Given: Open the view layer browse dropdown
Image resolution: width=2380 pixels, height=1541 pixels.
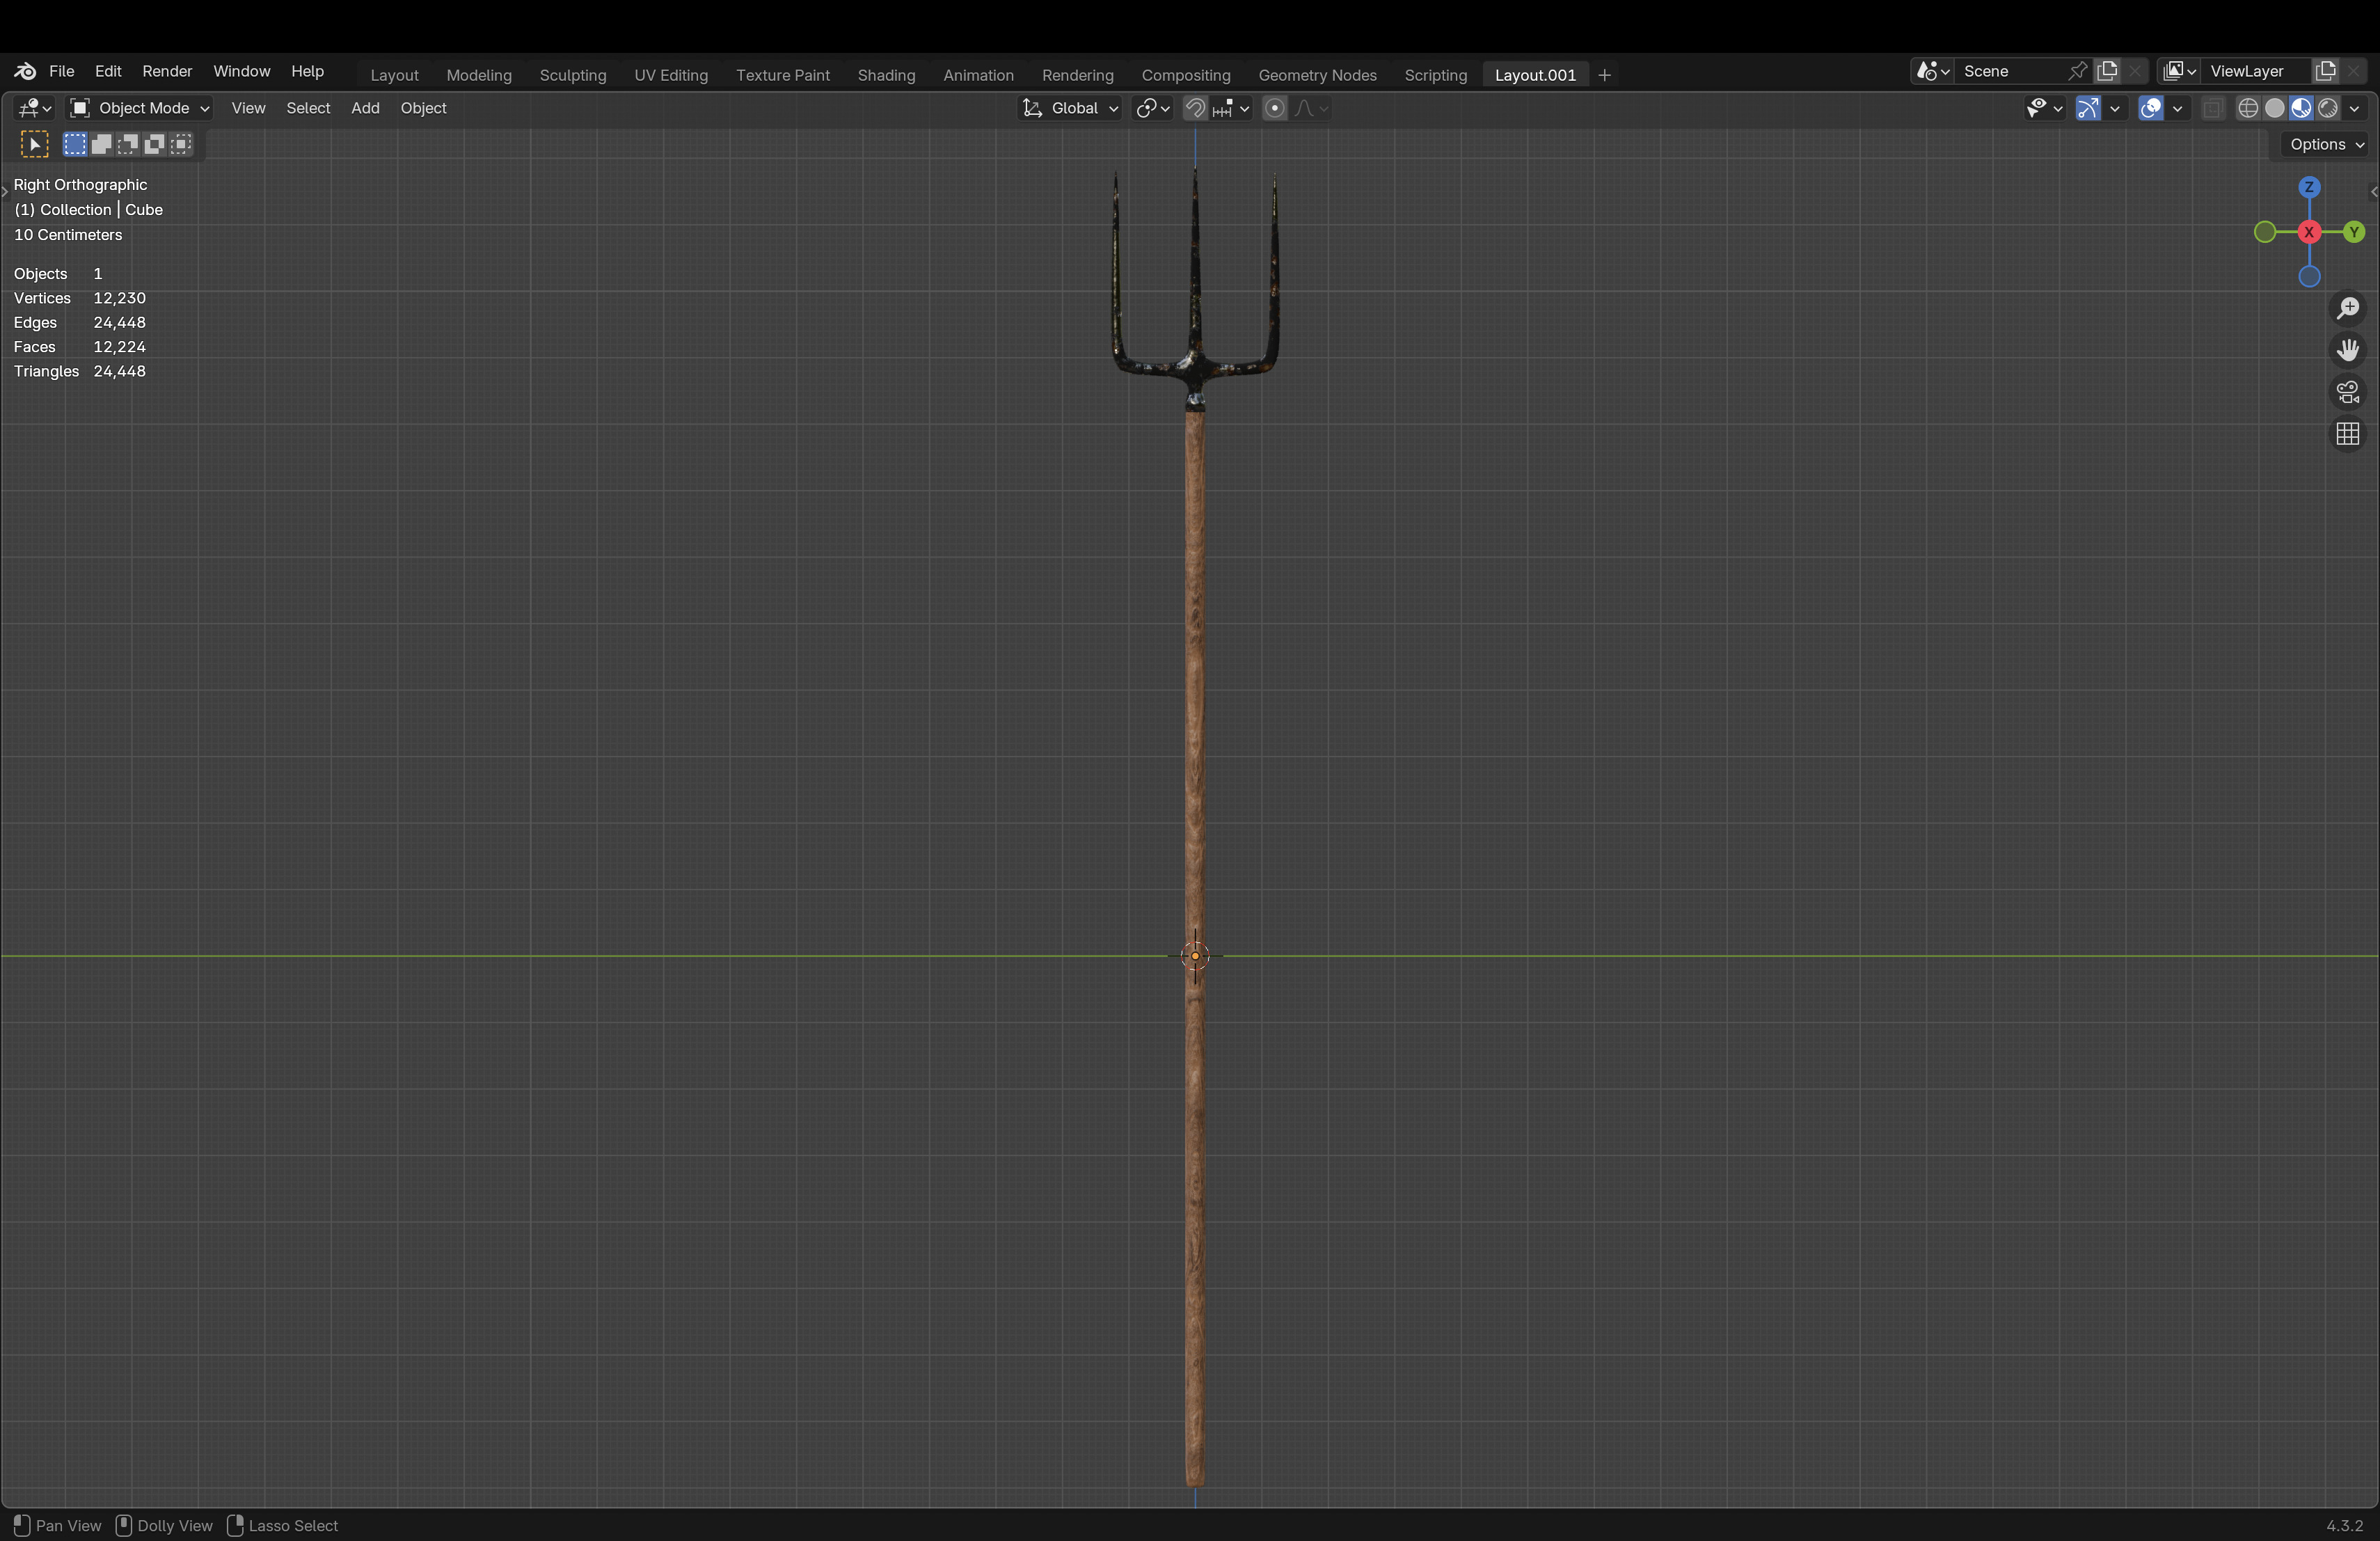Looking at the screenshot, I should 2179,71.
